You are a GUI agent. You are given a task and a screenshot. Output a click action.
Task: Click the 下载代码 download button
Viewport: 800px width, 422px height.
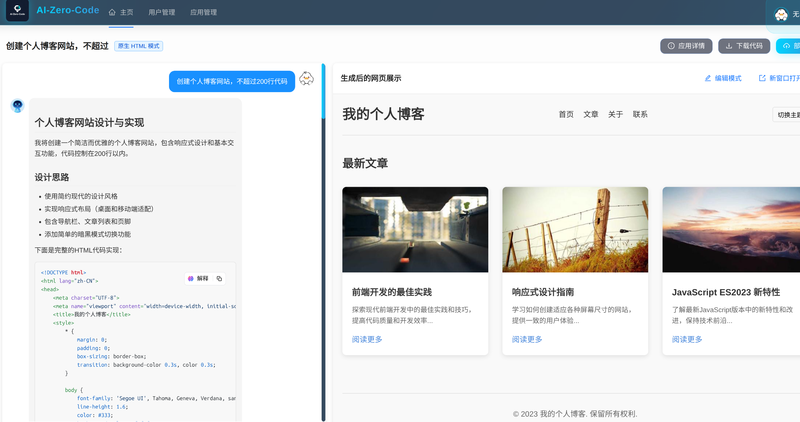[x=744, y=46]
